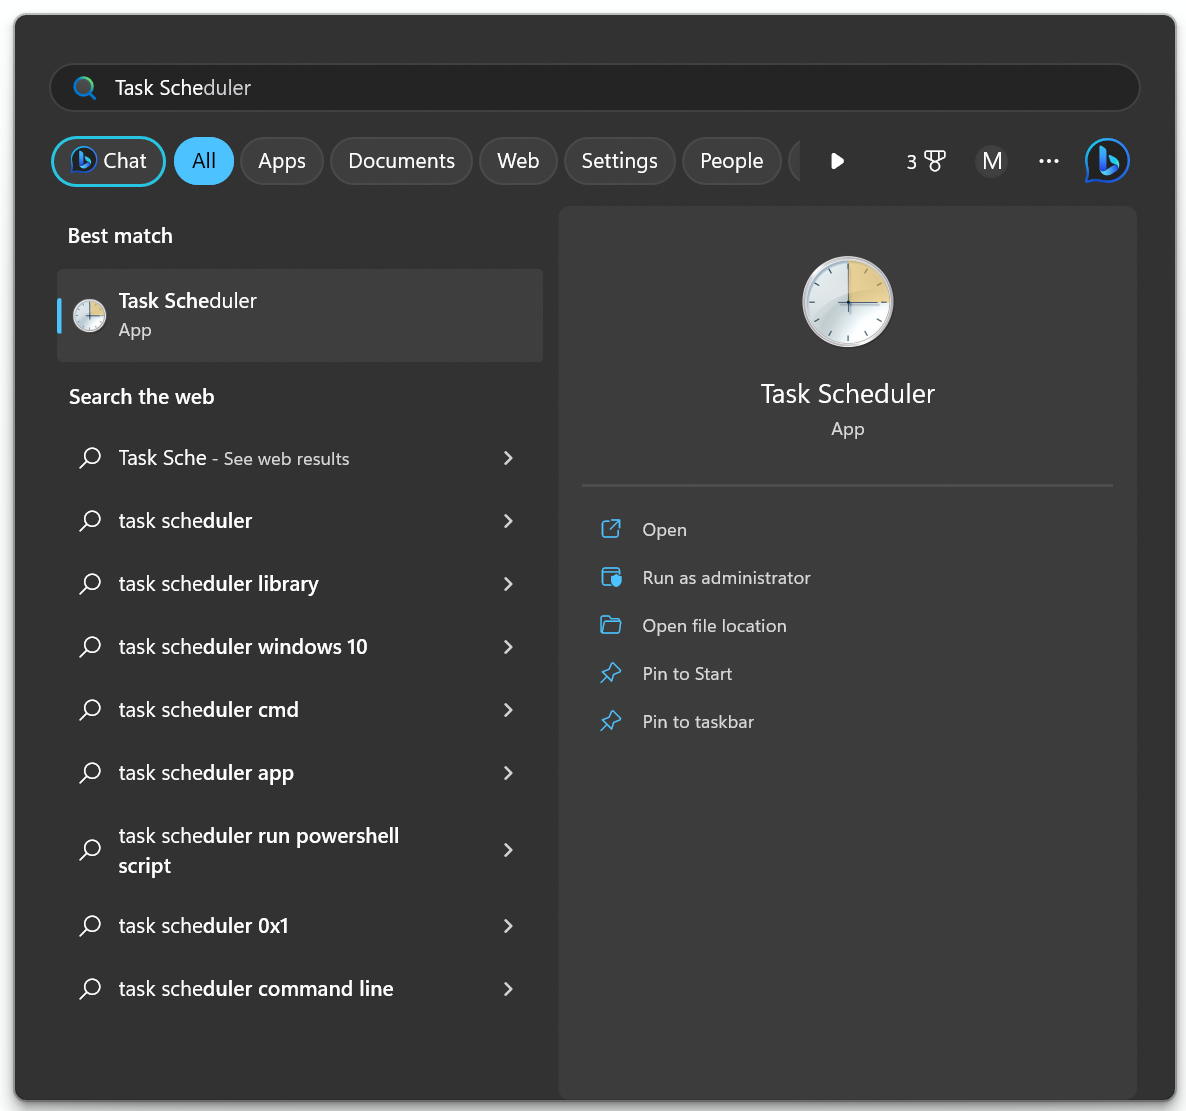The image size is (1186, 1111).
Task: Click the 'Task Scheduler' title in preview pane
Action: click(x=847, y=394)
